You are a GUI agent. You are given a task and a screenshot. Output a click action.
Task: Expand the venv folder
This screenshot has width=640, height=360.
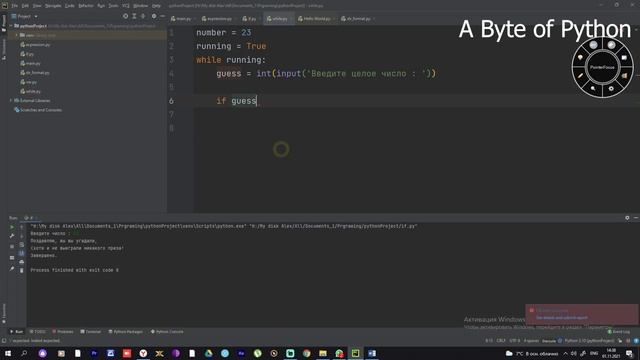[17, 35]
